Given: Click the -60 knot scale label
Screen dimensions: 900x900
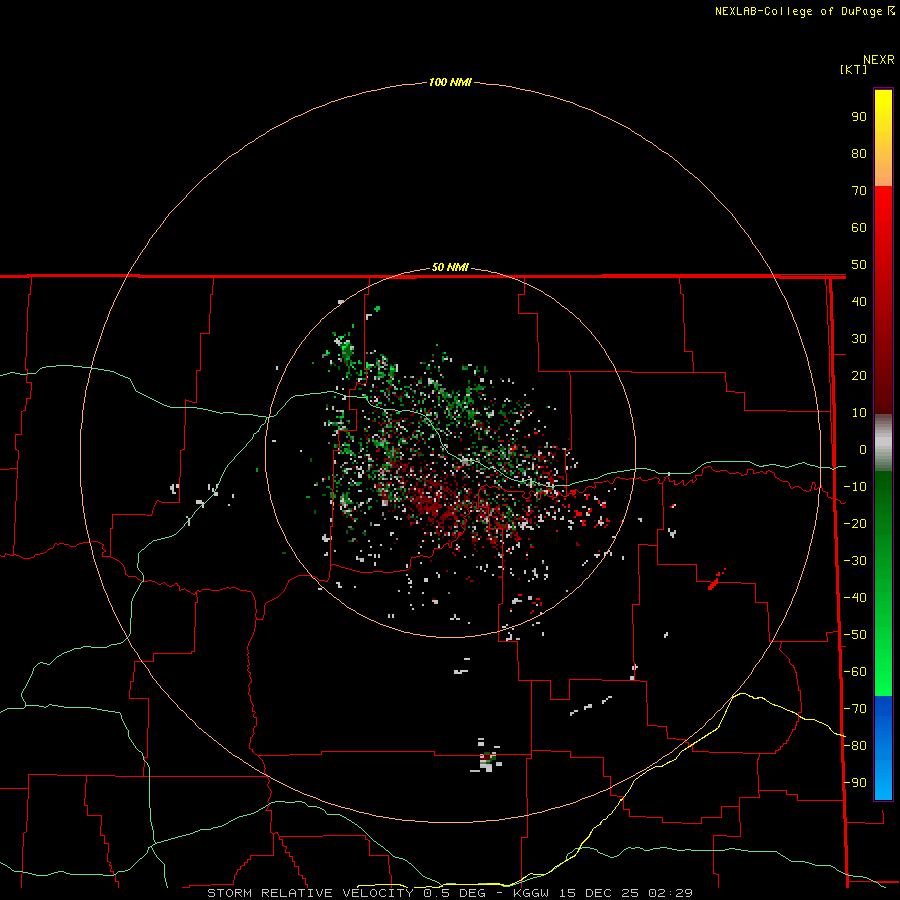Looking at the screenshot, I should 855,672.
